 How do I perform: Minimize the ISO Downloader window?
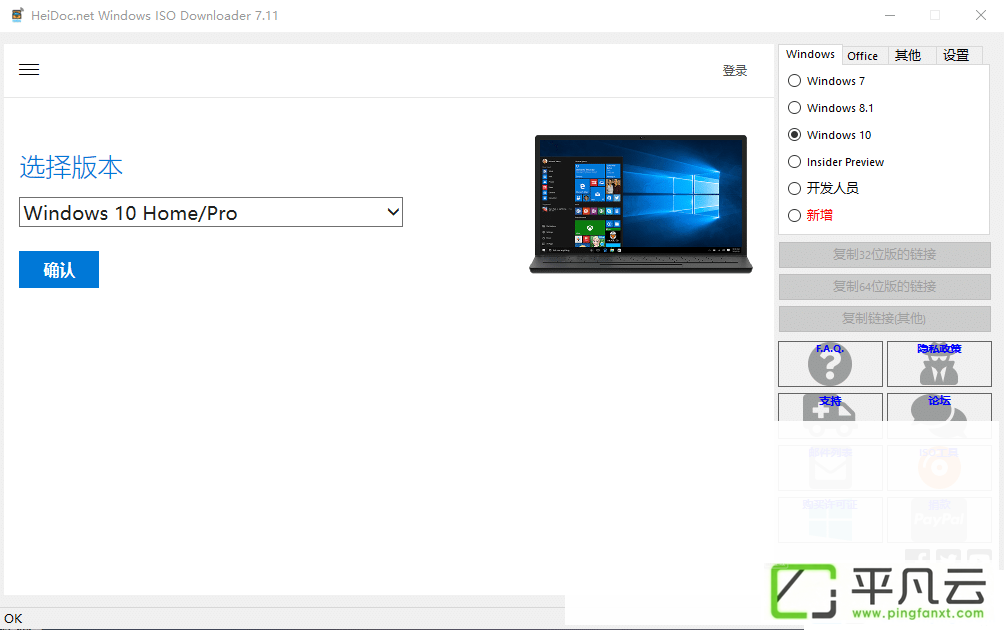(x=890, y=15)
